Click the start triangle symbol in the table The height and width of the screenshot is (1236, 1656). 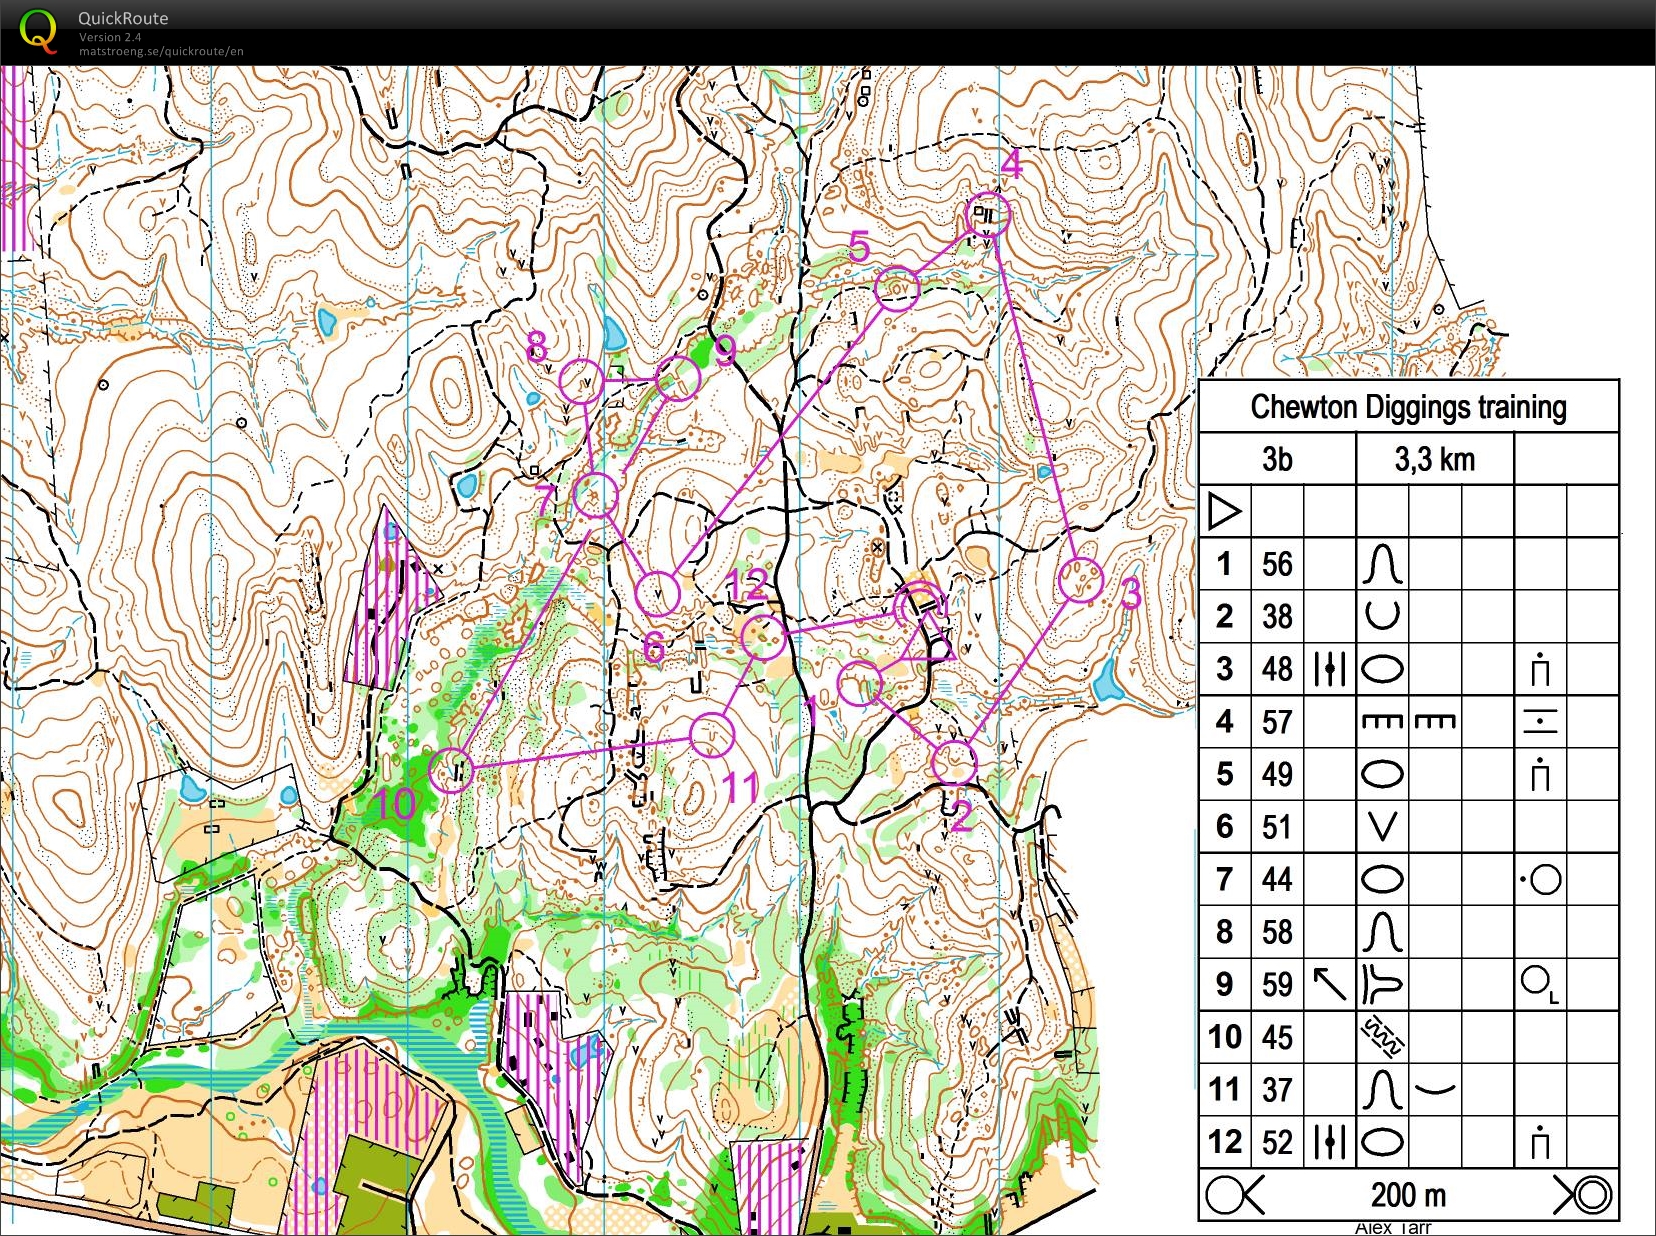click(x=1224, y=512)
